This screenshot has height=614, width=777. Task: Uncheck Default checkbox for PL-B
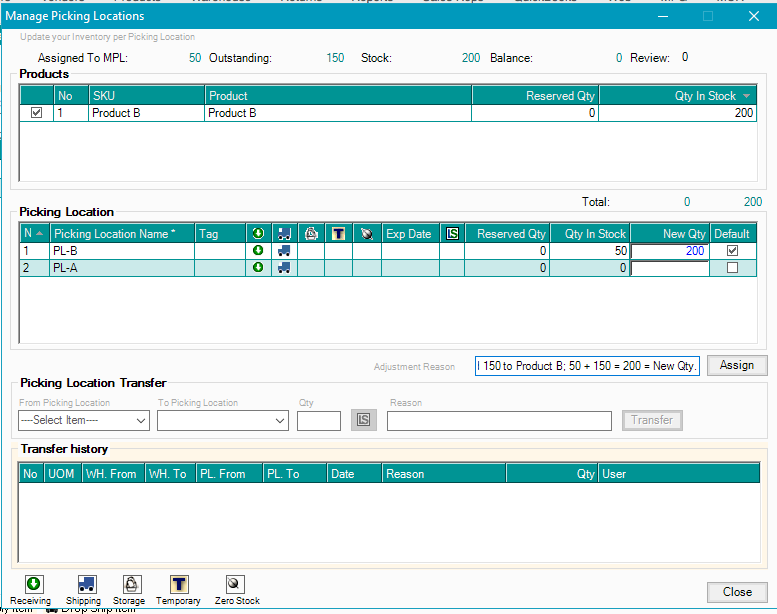[732, 251]
